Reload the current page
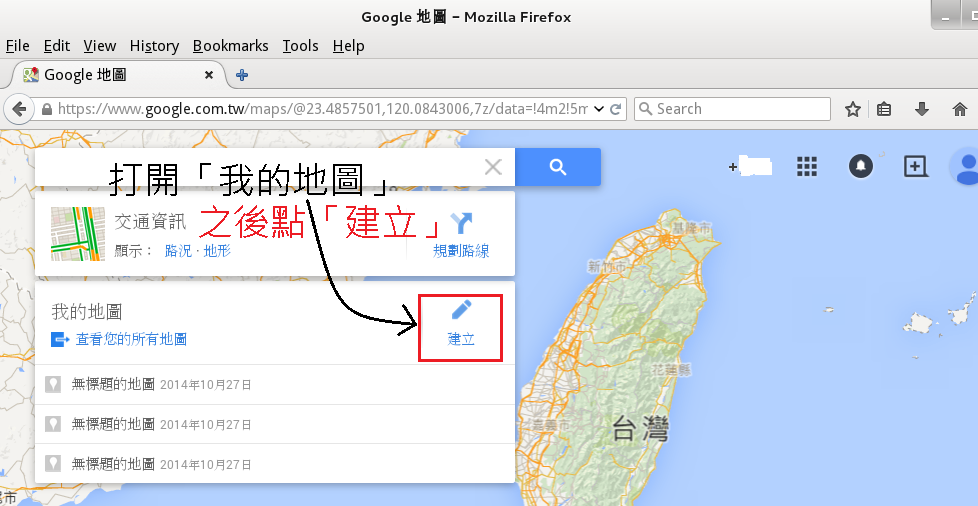 (616, 109)
